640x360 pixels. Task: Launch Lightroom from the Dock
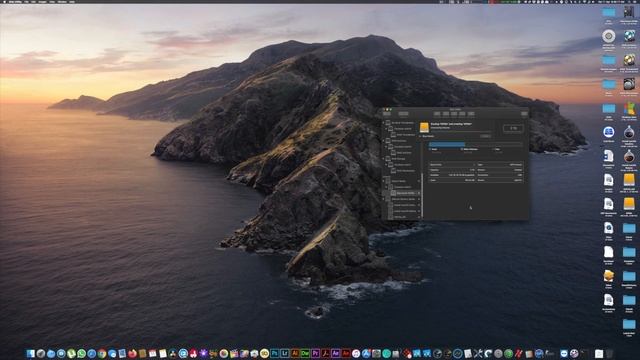pos(284,353)
